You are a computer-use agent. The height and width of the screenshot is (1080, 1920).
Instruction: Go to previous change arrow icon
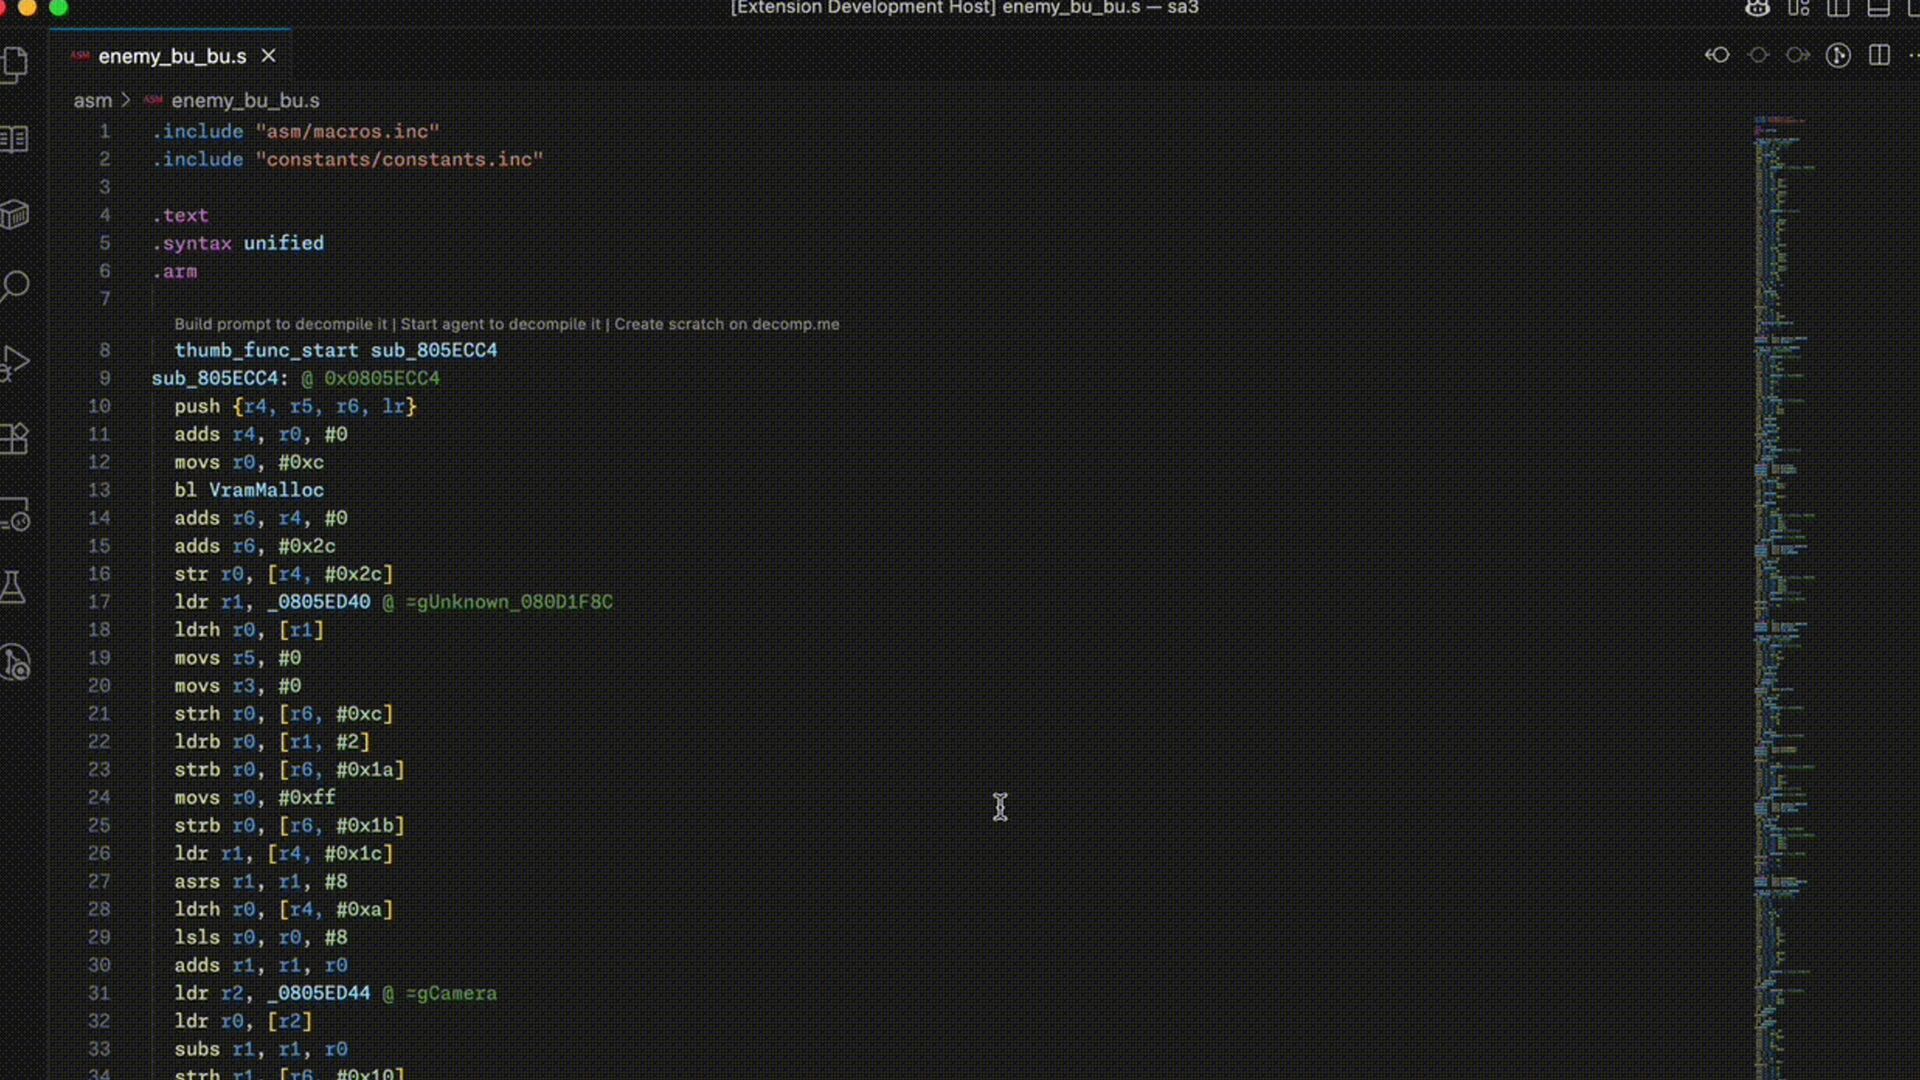1717,56
